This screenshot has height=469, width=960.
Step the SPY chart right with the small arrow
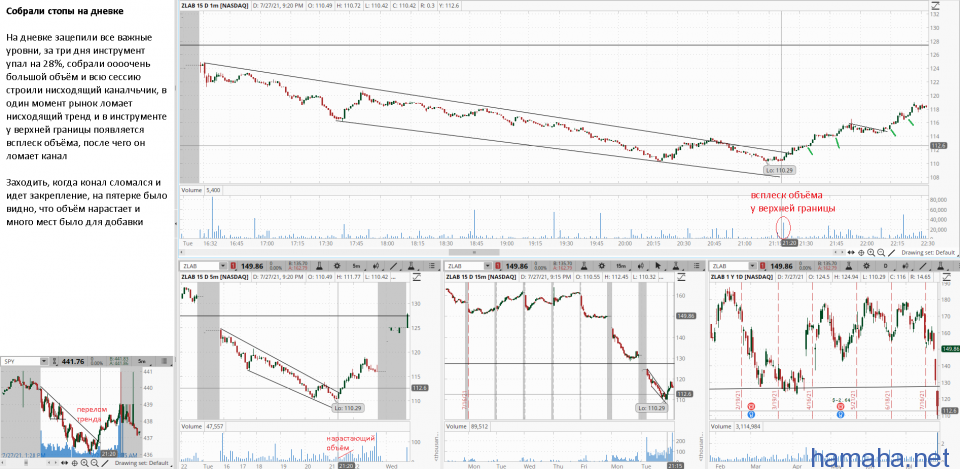(56, 462)
